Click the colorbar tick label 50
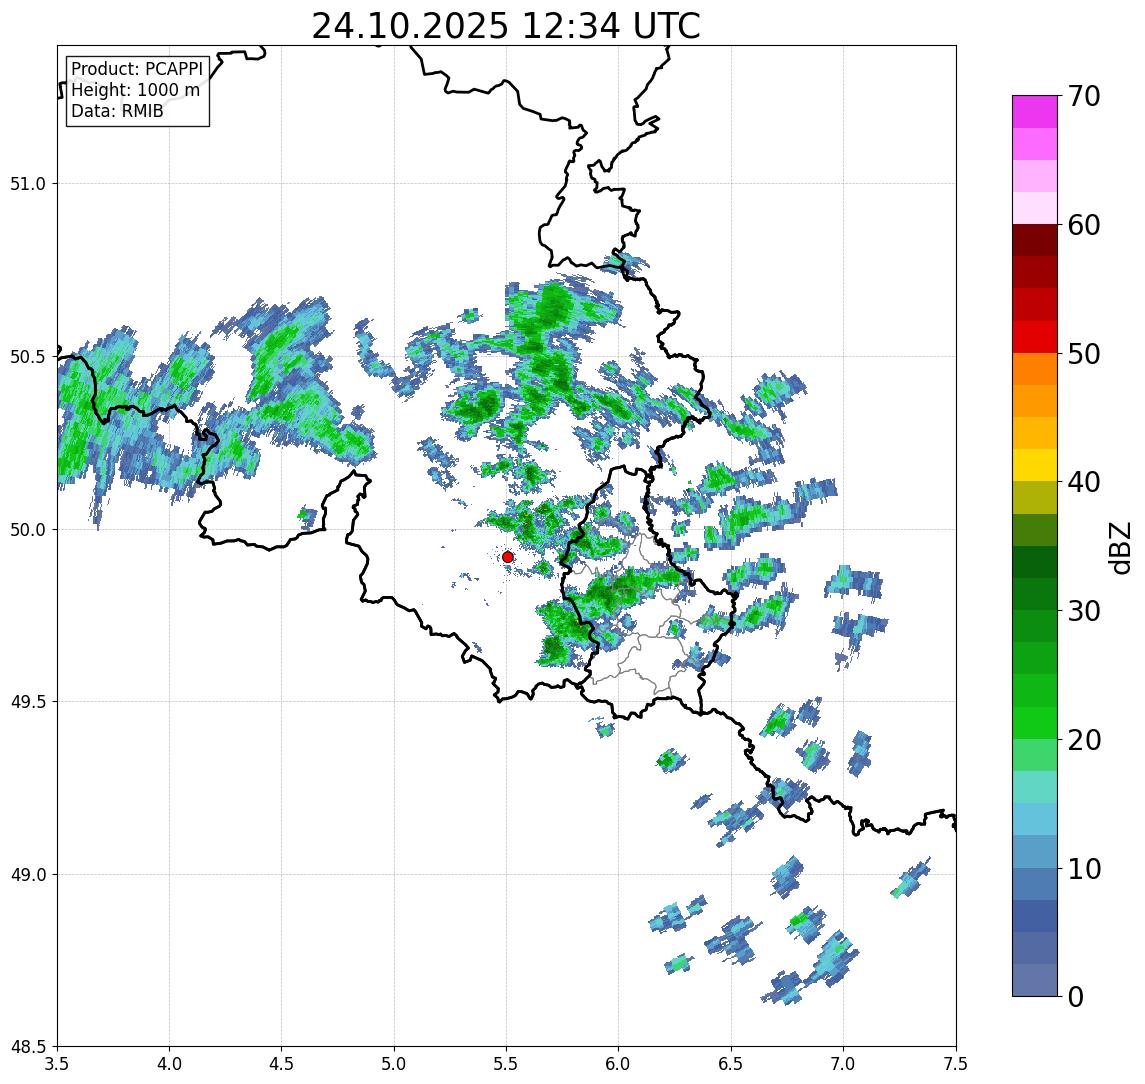 point(1084,354)
